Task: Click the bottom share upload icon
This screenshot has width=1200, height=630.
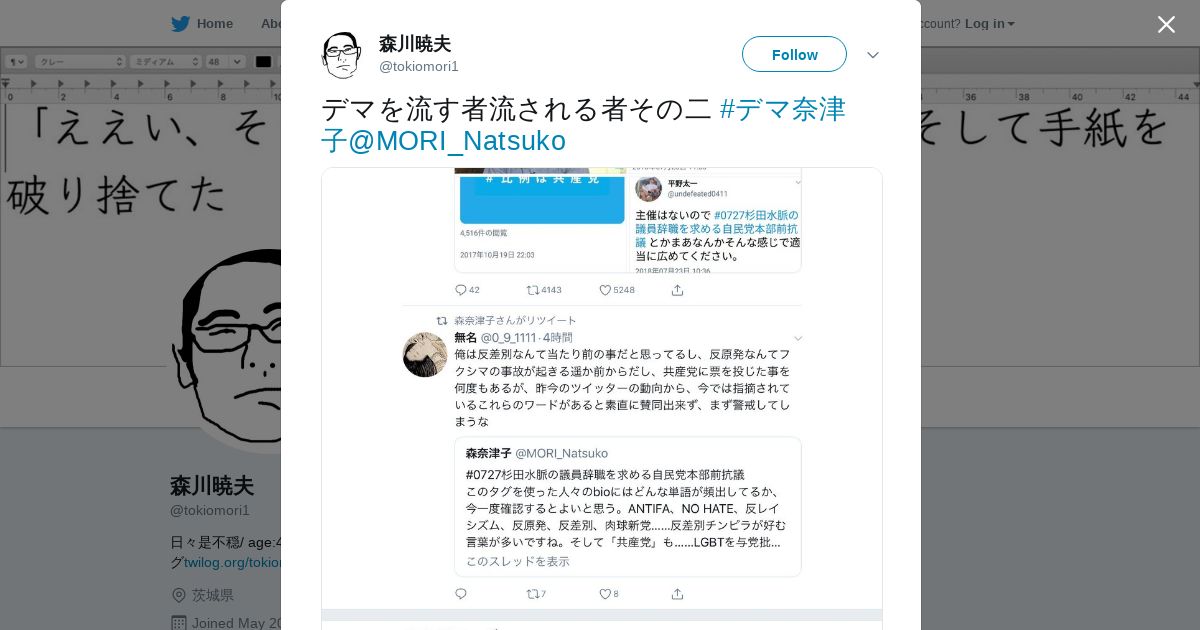Action: point(677,594)
